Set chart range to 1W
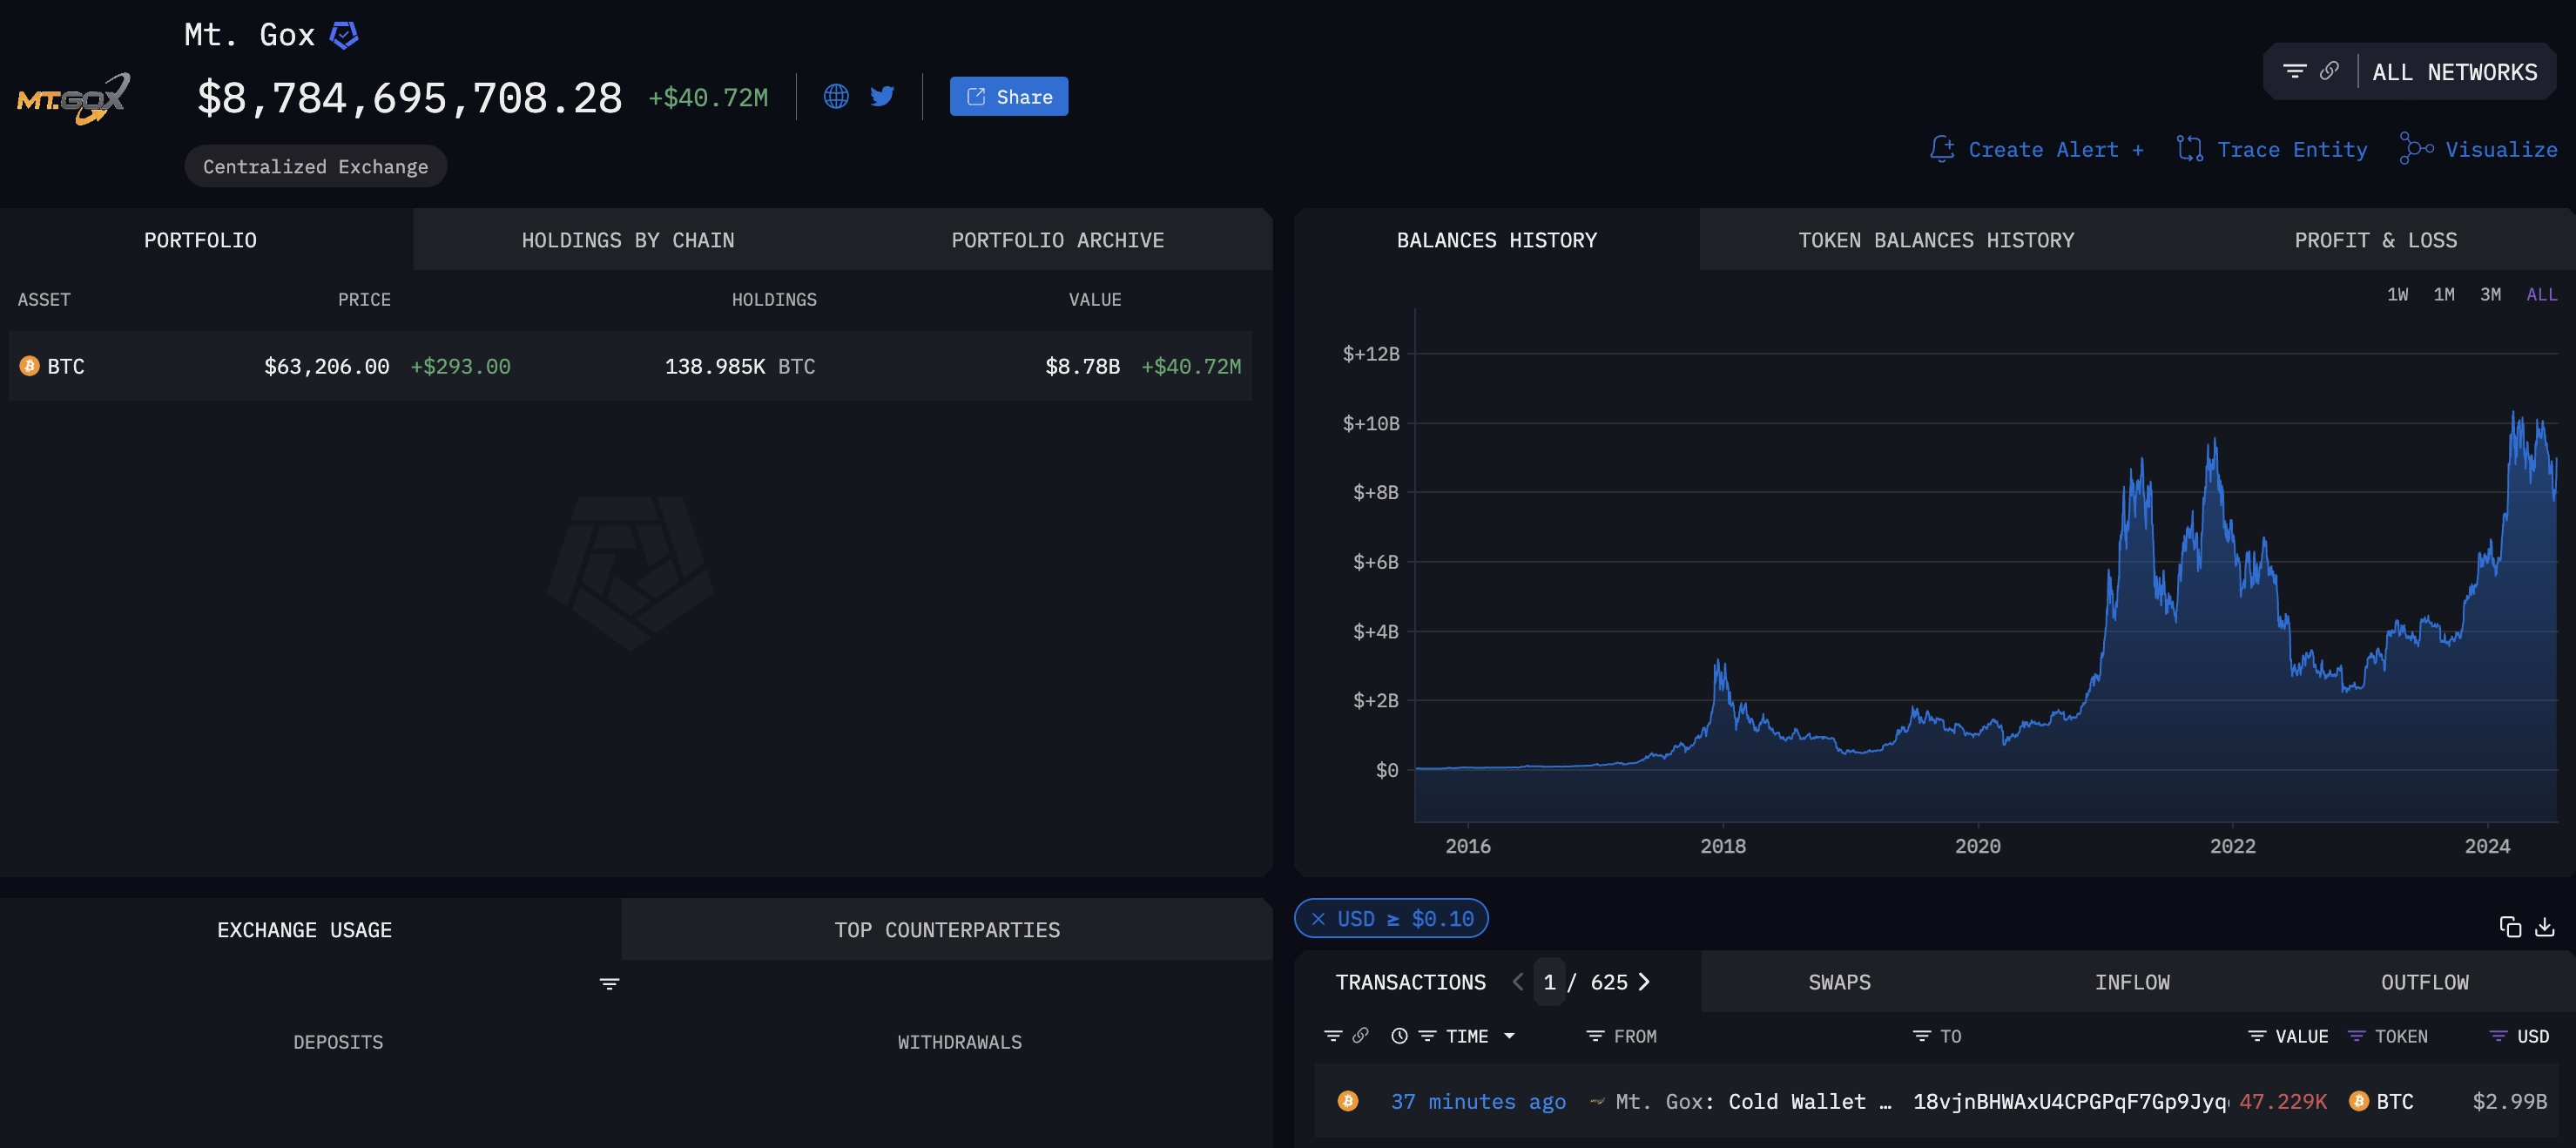This screenshot has width=2576, height=1148. tap(2397, 294)
